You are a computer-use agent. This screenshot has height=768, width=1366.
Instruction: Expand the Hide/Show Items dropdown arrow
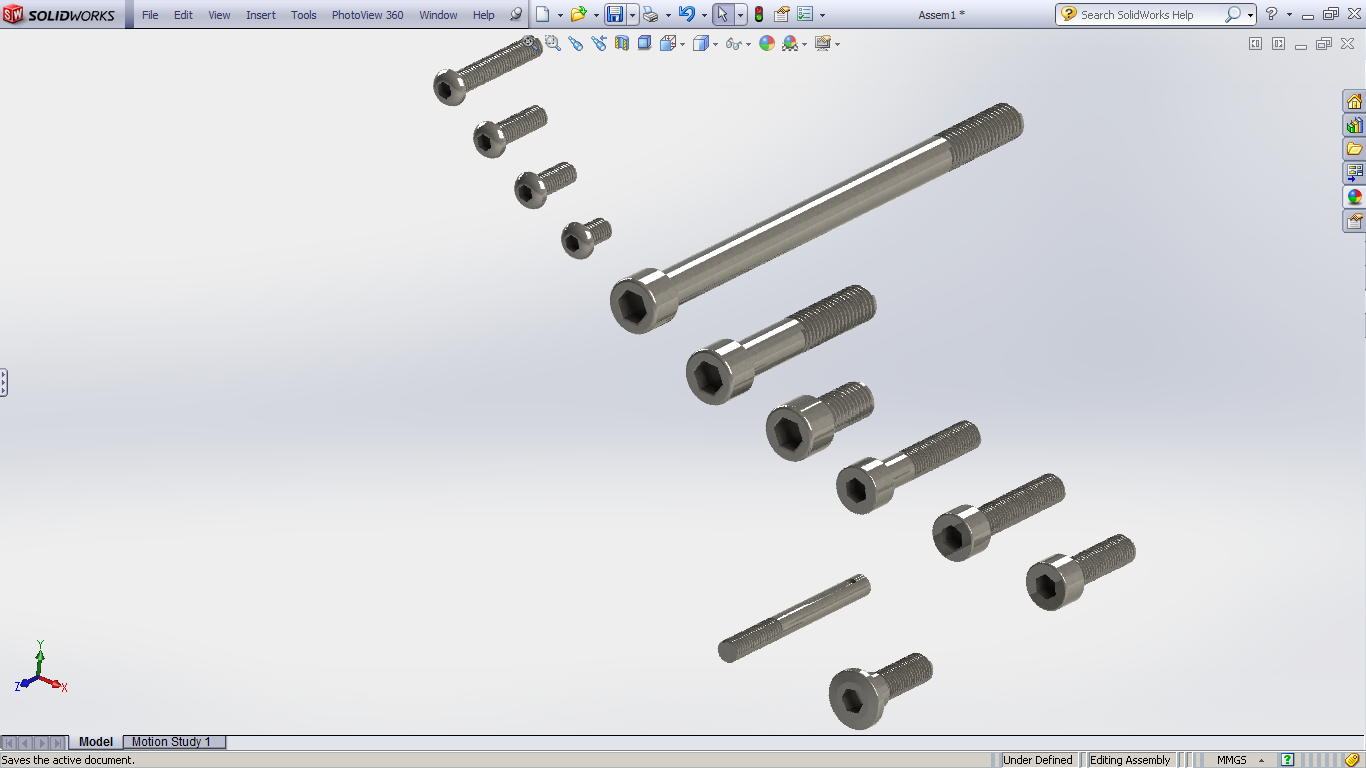click(x=748, y=44)
